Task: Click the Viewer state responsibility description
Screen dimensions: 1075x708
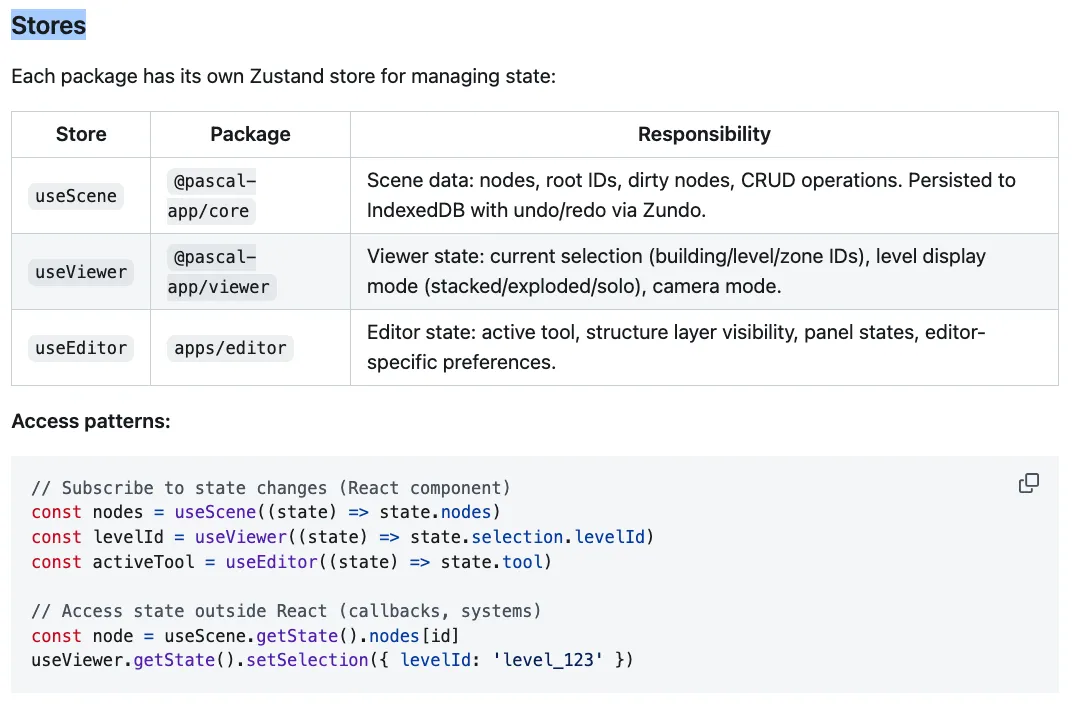Action: pyautogui.click(x=676, y=271)
